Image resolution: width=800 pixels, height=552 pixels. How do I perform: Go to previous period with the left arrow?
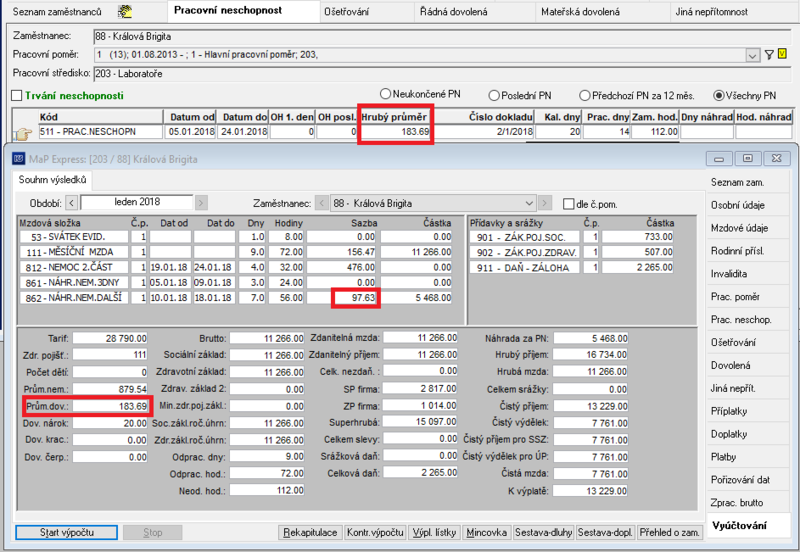coord(71,203)
